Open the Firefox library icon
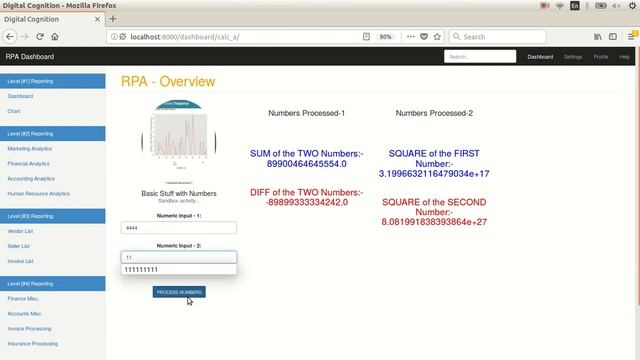Image resolution: width=640 pixels, height=360 pixels. point(598,37)
